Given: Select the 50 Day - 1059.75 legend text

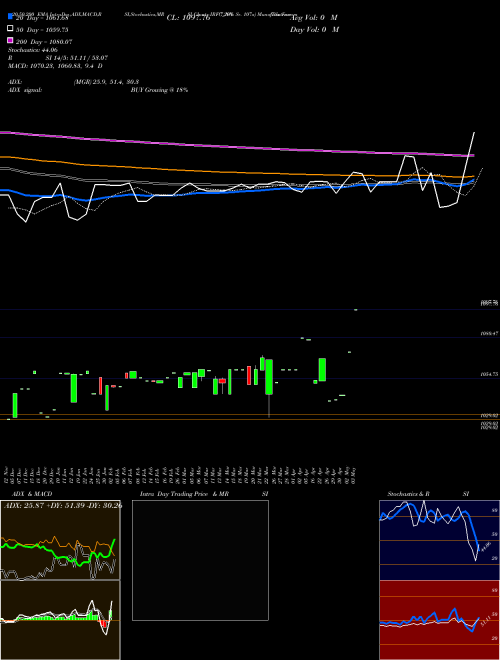Looking at the screenshot, I should click(x=42, y=30).
